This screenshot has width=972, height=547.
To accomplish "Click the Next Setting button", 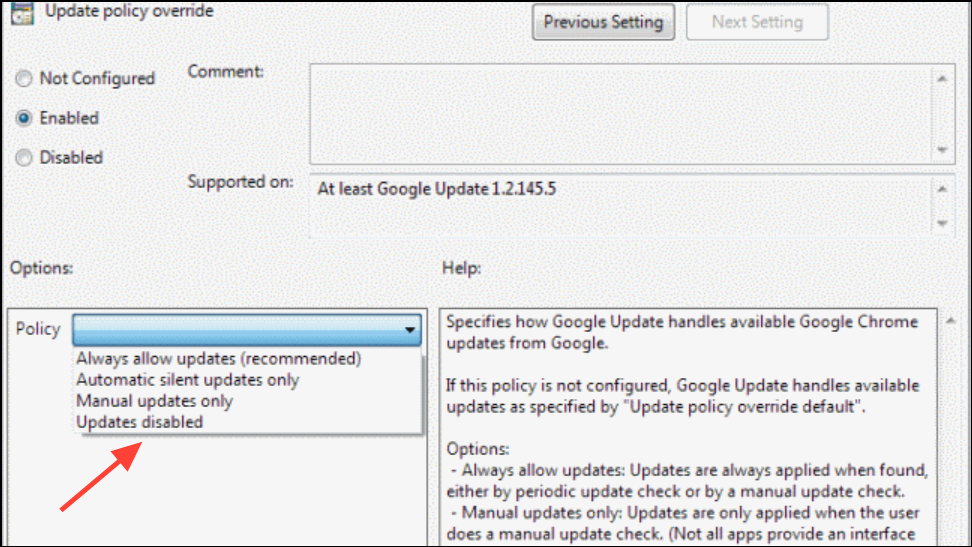I will tap(757, 22).
